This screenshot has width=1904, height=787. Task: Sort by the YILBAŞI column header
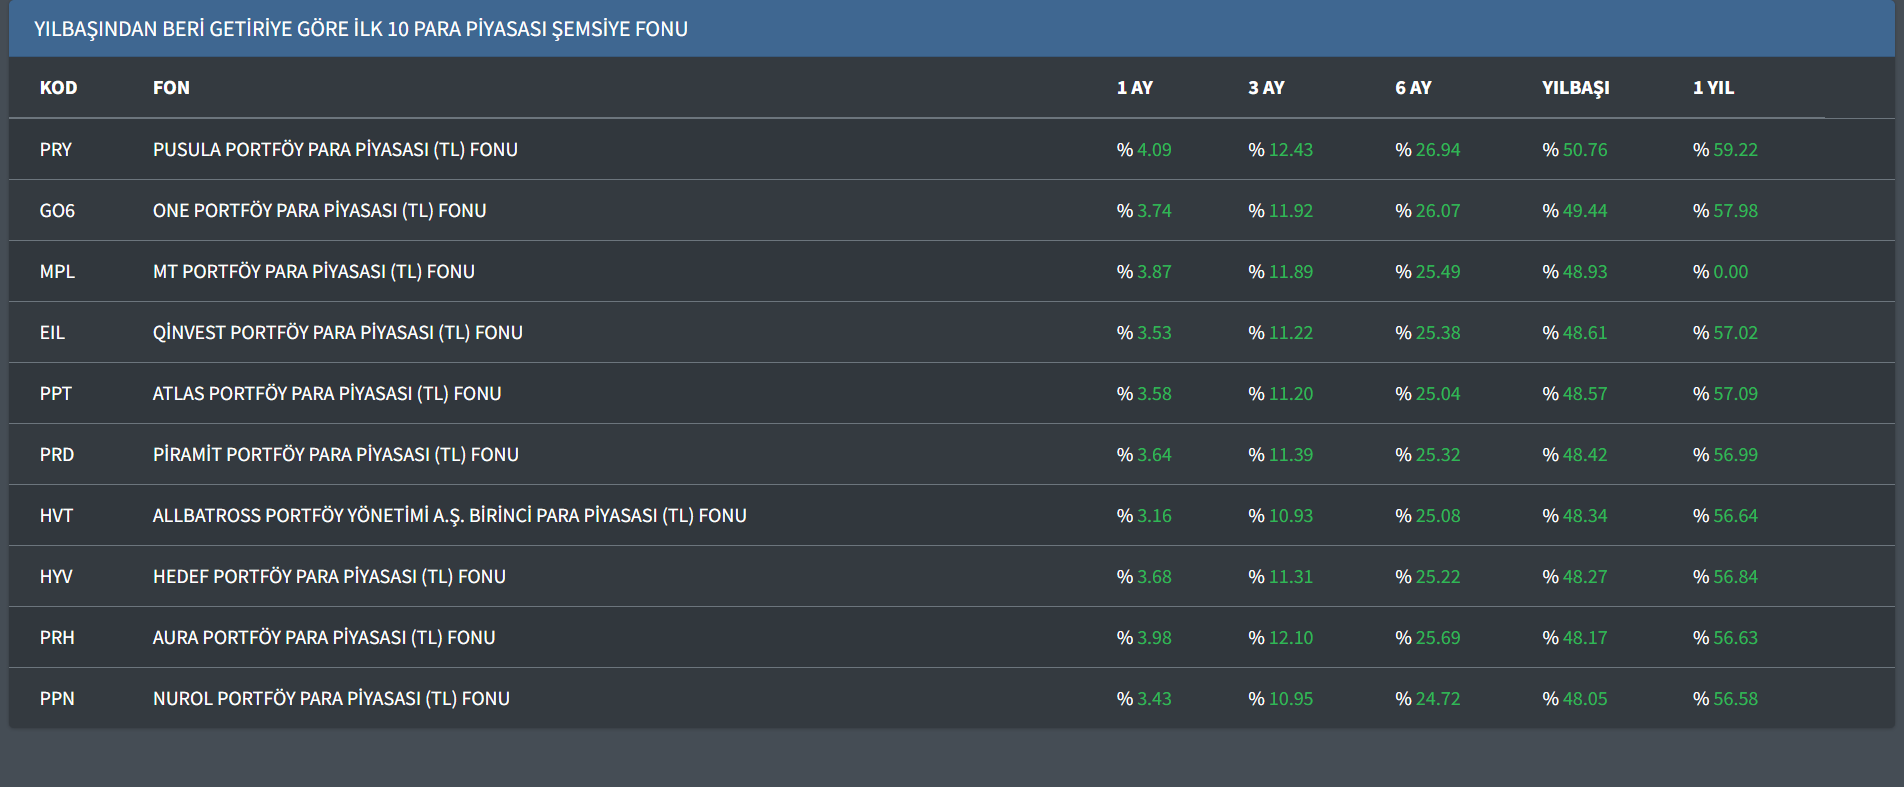1575,88
